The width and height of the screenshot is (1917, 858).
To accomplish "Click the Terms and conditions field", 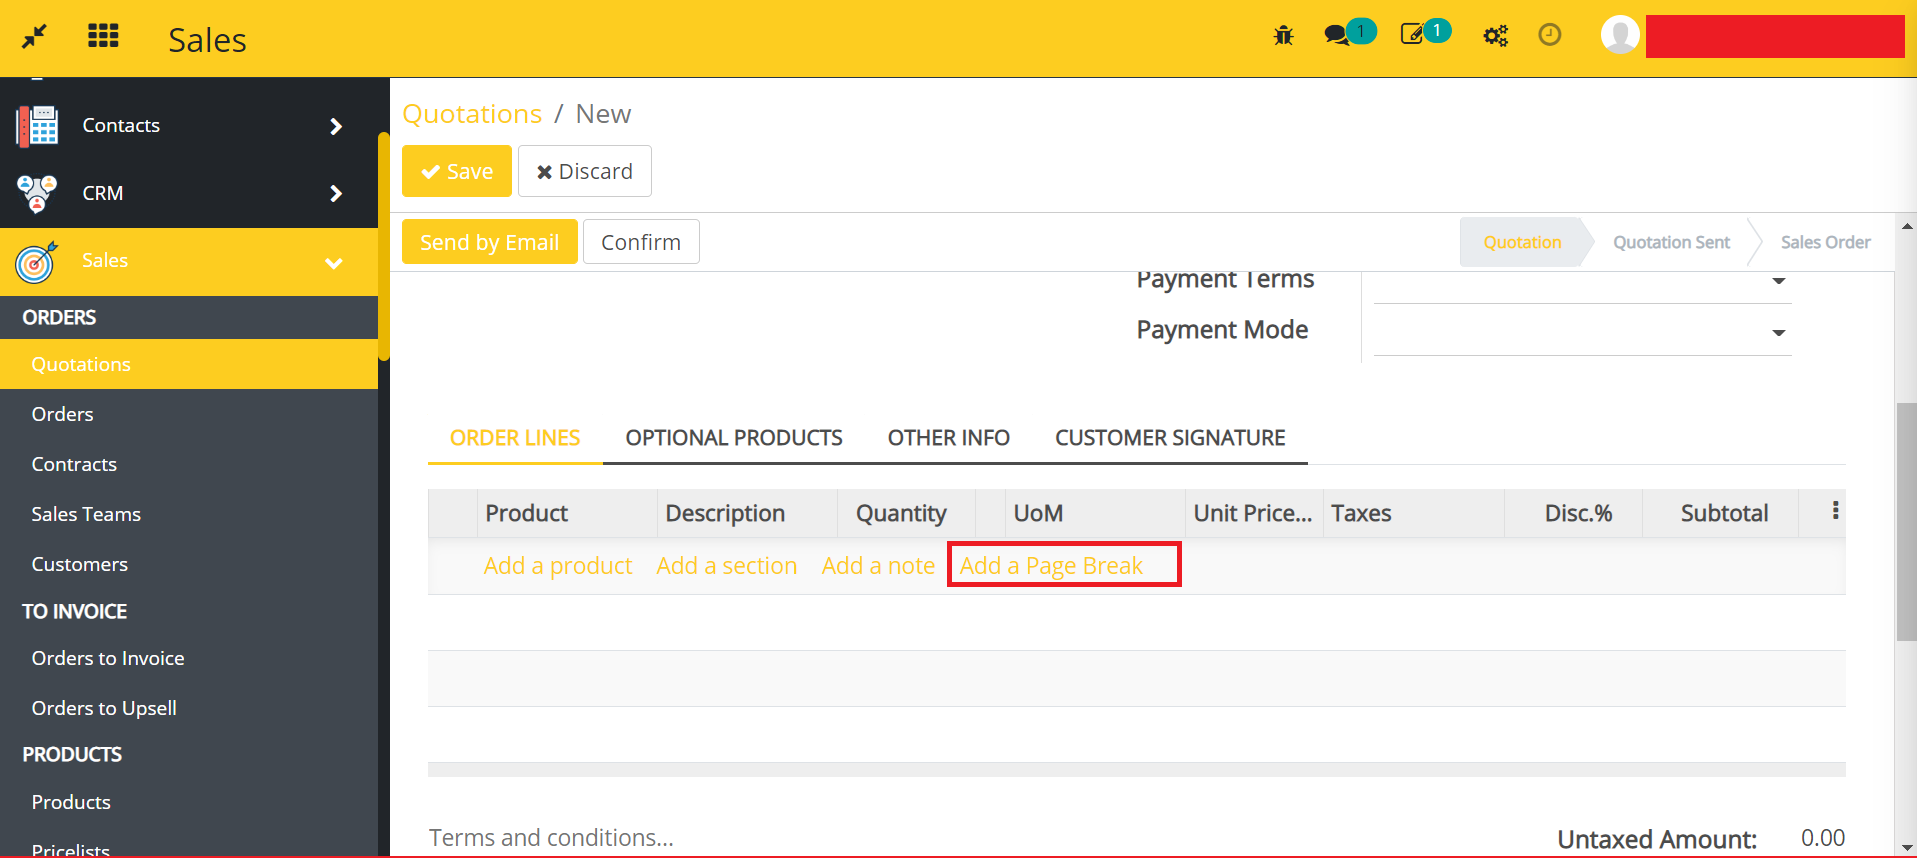I will tap(551, 838).
